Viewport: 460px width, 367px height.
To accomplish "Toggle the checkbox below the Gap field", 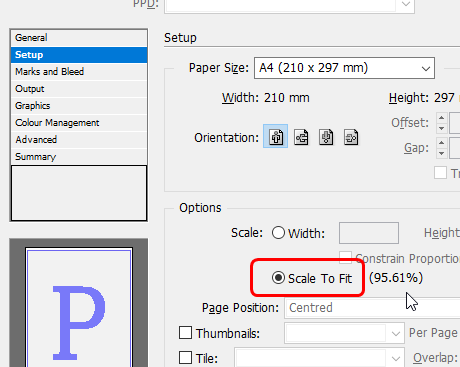I will point(440,173).
